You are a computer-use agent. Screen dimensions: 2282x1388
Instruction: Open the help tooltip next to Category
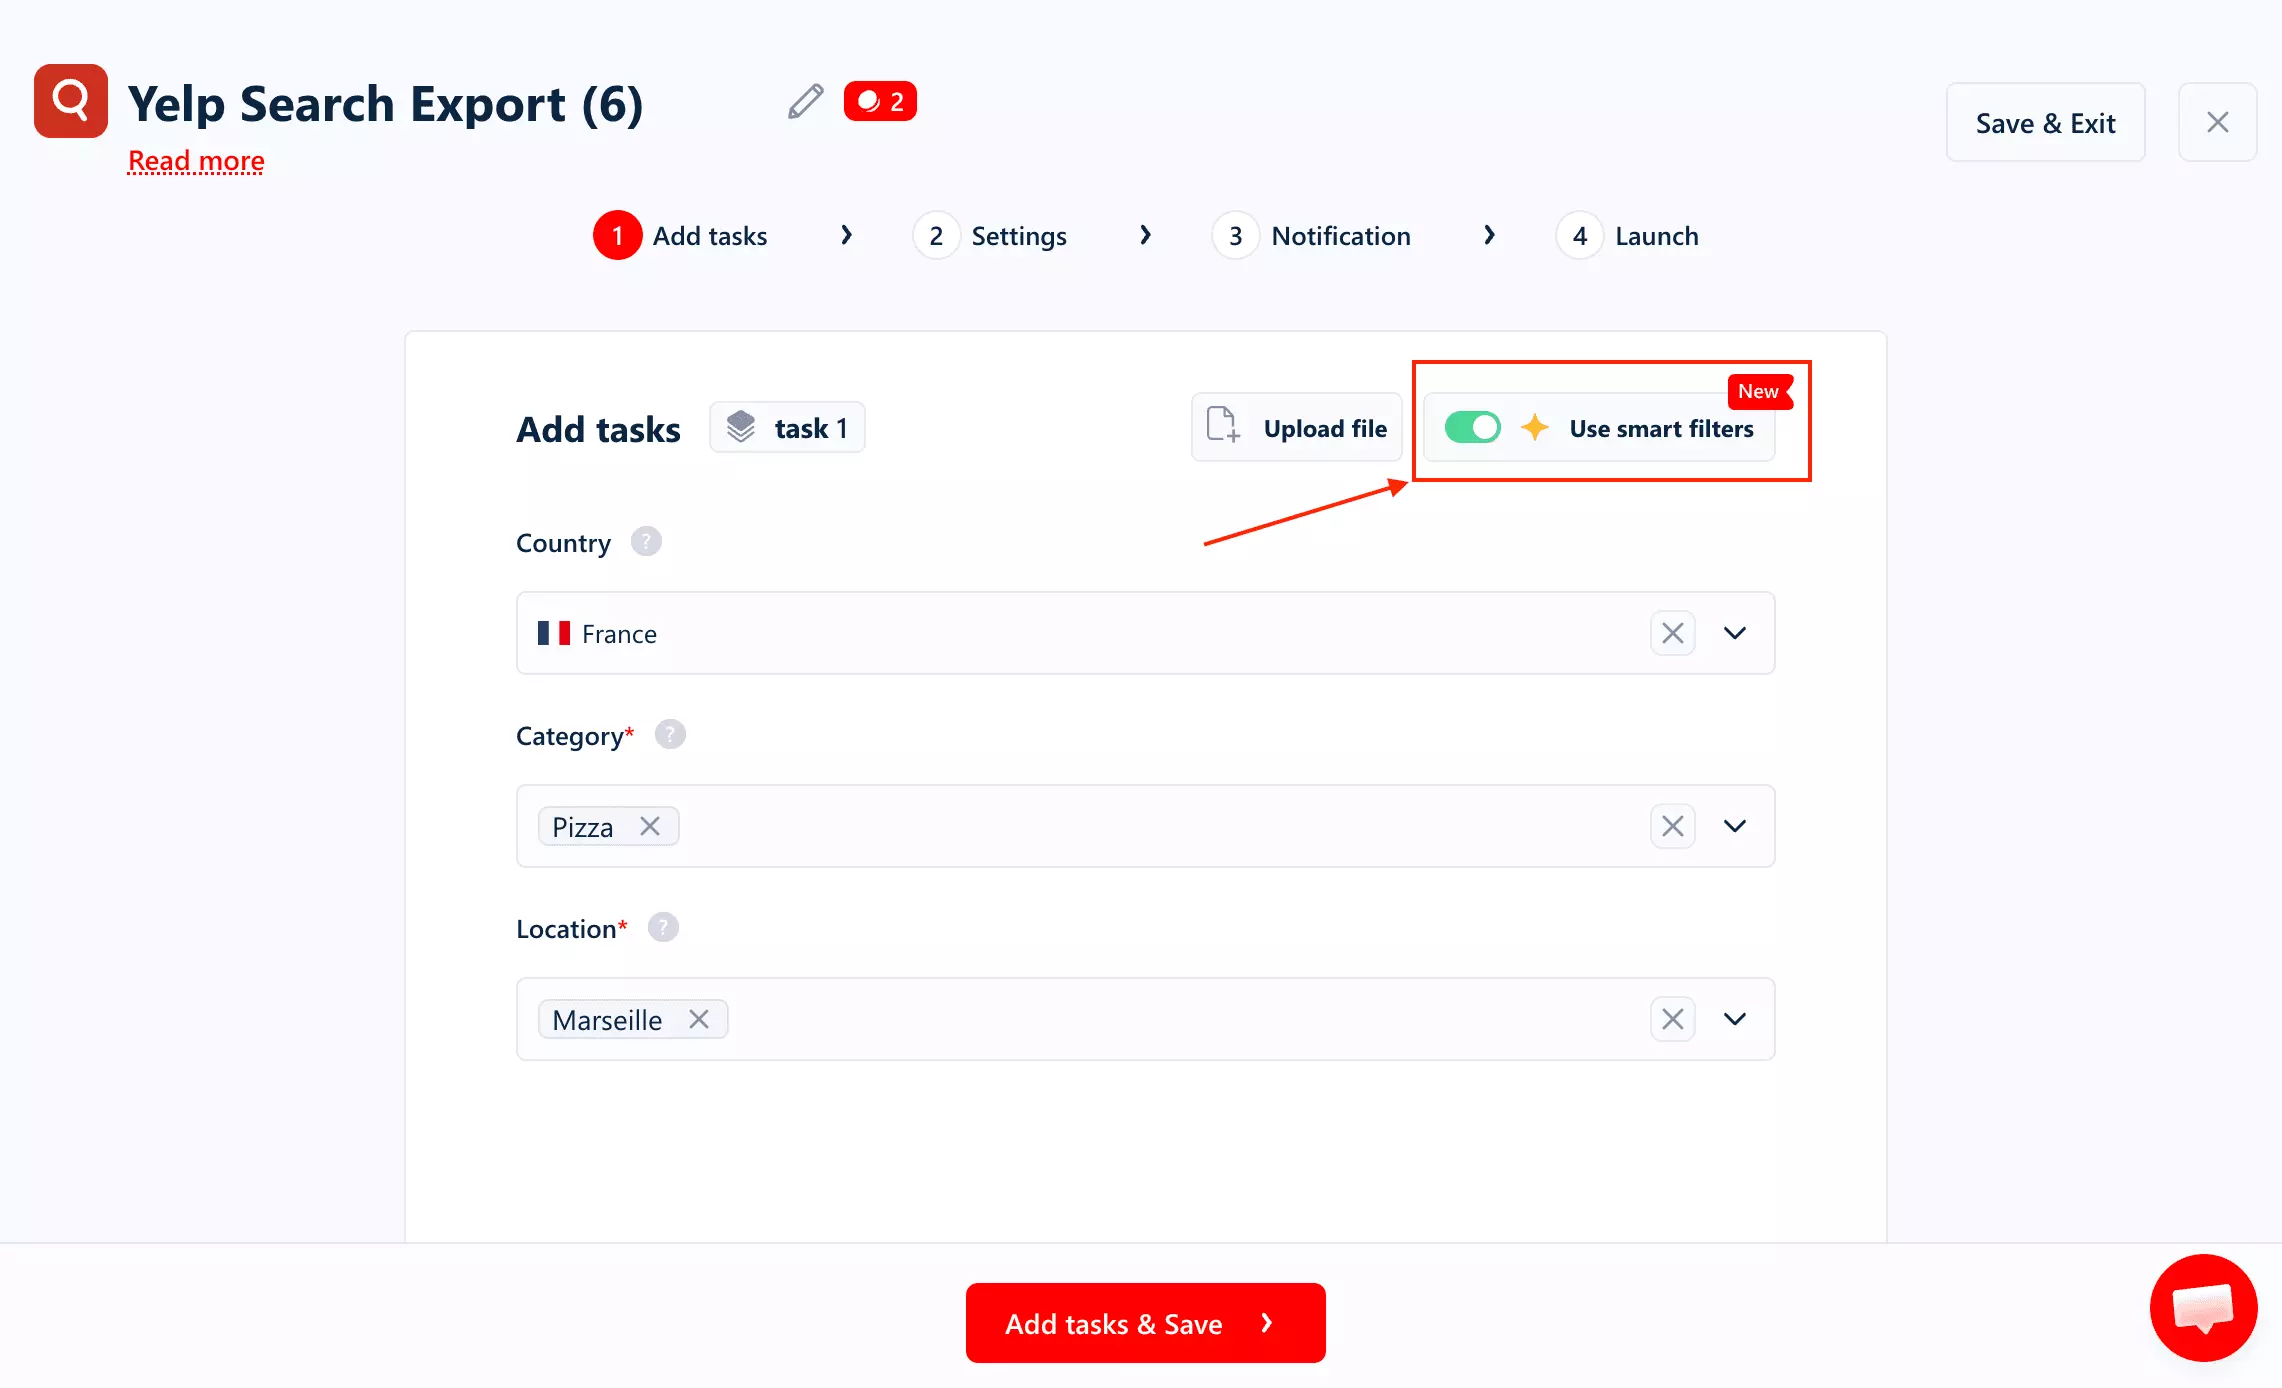(x=670, y=735)
